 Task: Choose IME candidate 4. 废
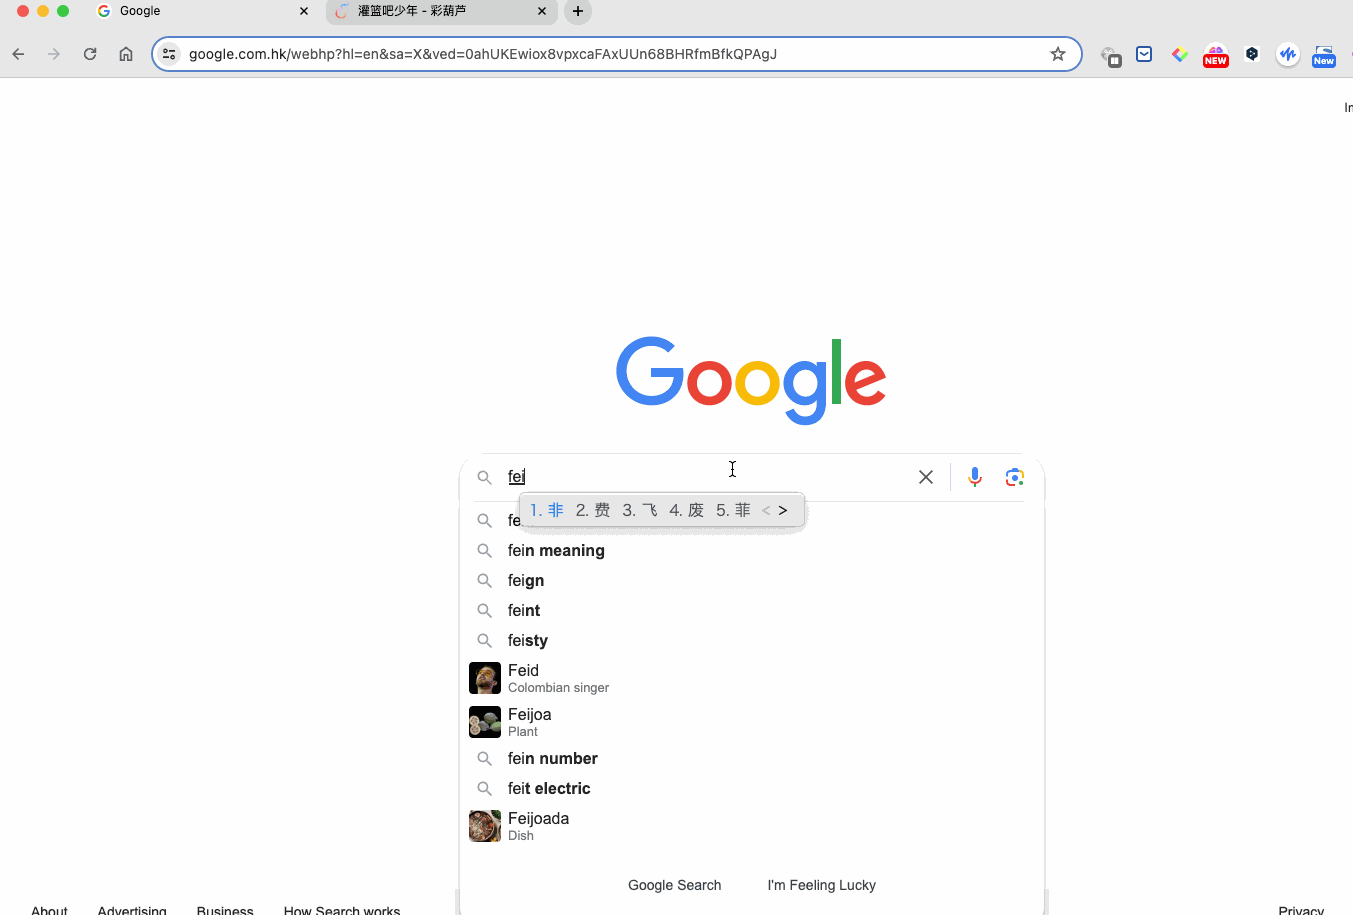pos(687,510)
